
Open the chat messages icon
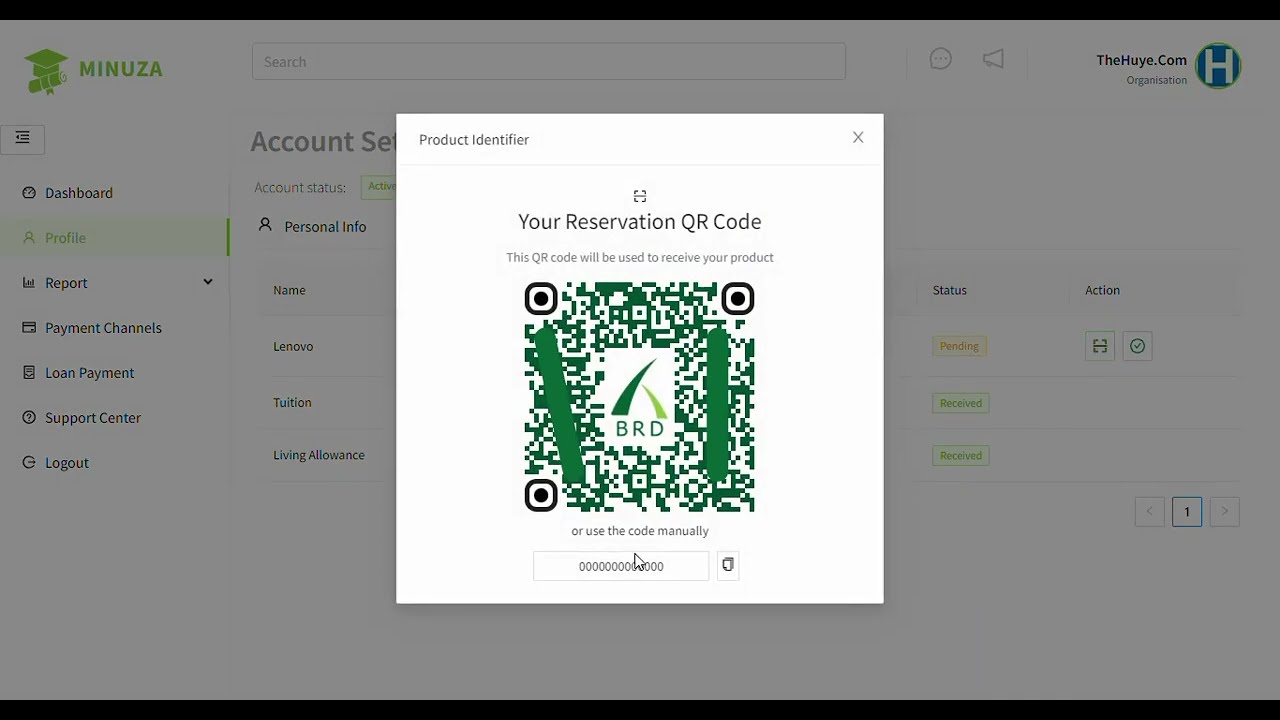(x=940, y=60)
